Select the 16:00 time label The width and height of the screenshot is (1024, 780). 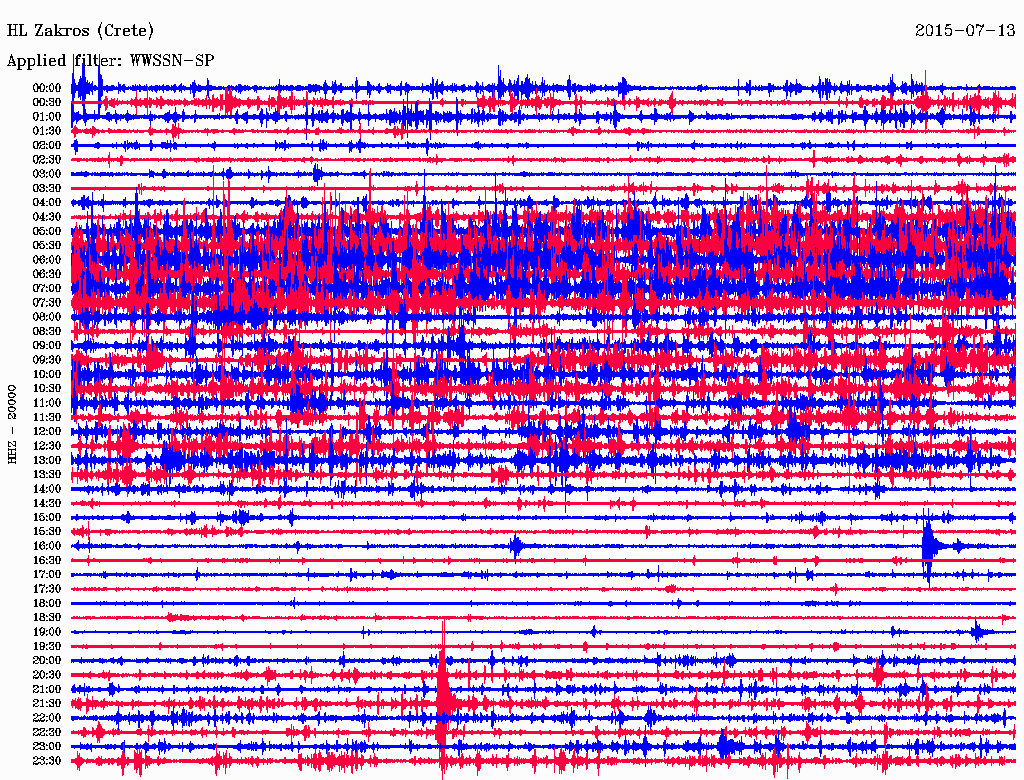(x=47, y=545)
